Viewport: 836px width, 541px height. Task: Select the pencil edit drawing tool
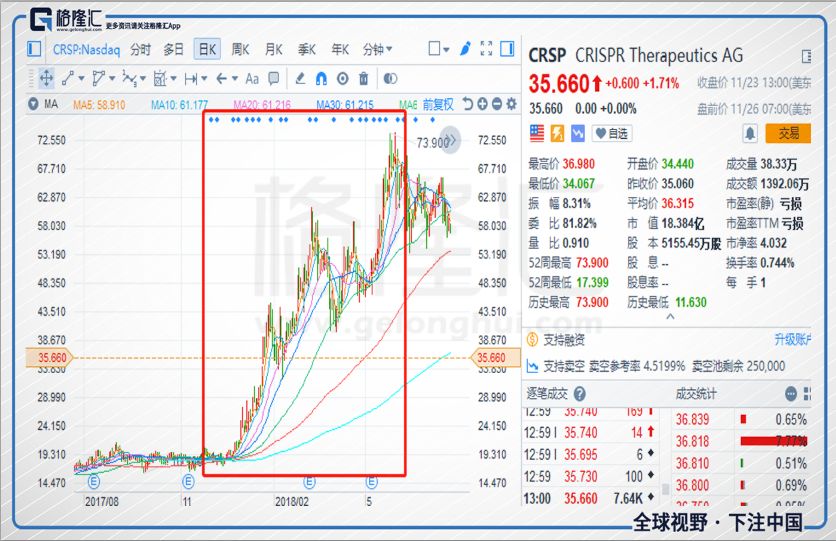[300, 79]
